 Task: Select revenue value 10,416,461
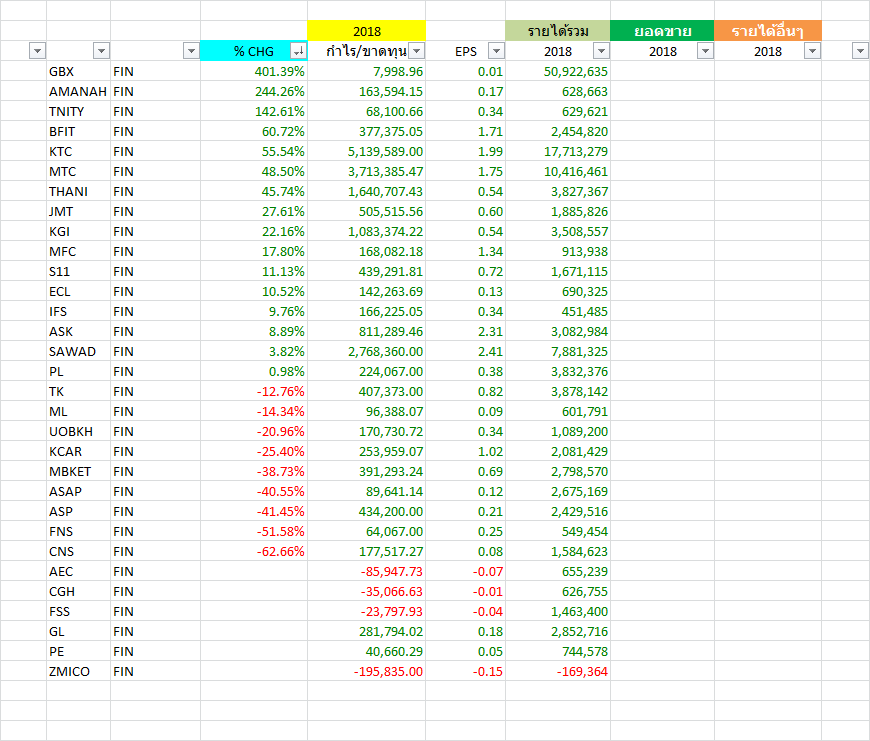[x=558, y=171]
